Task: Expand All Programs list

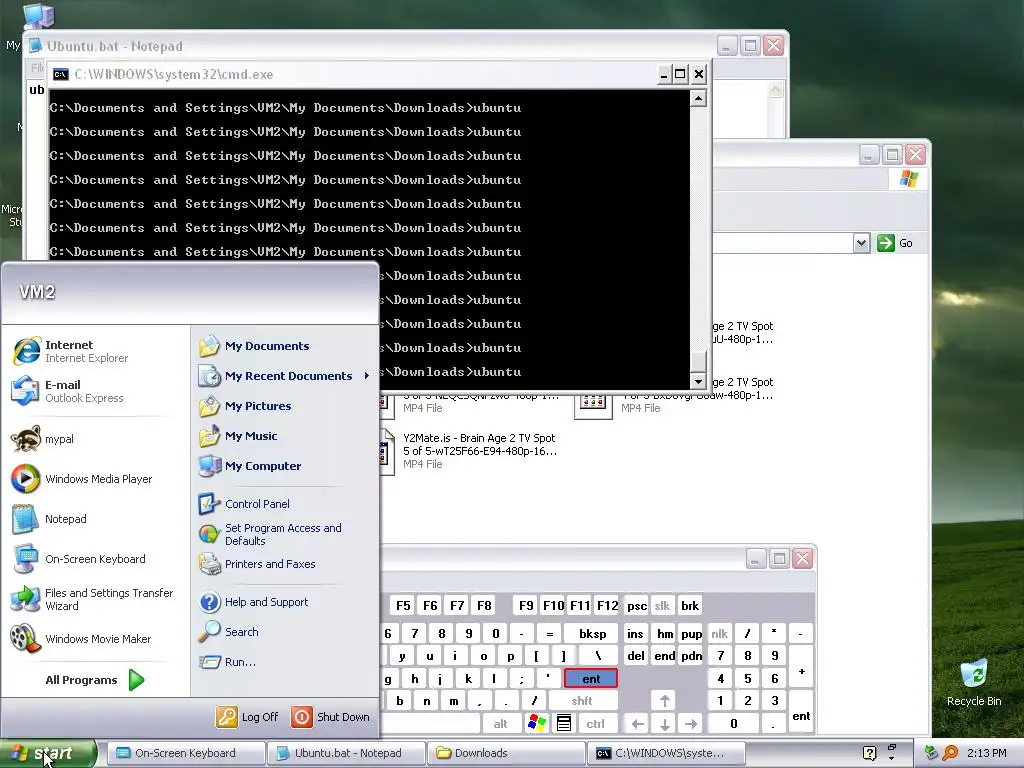Action: click(95, 680)
